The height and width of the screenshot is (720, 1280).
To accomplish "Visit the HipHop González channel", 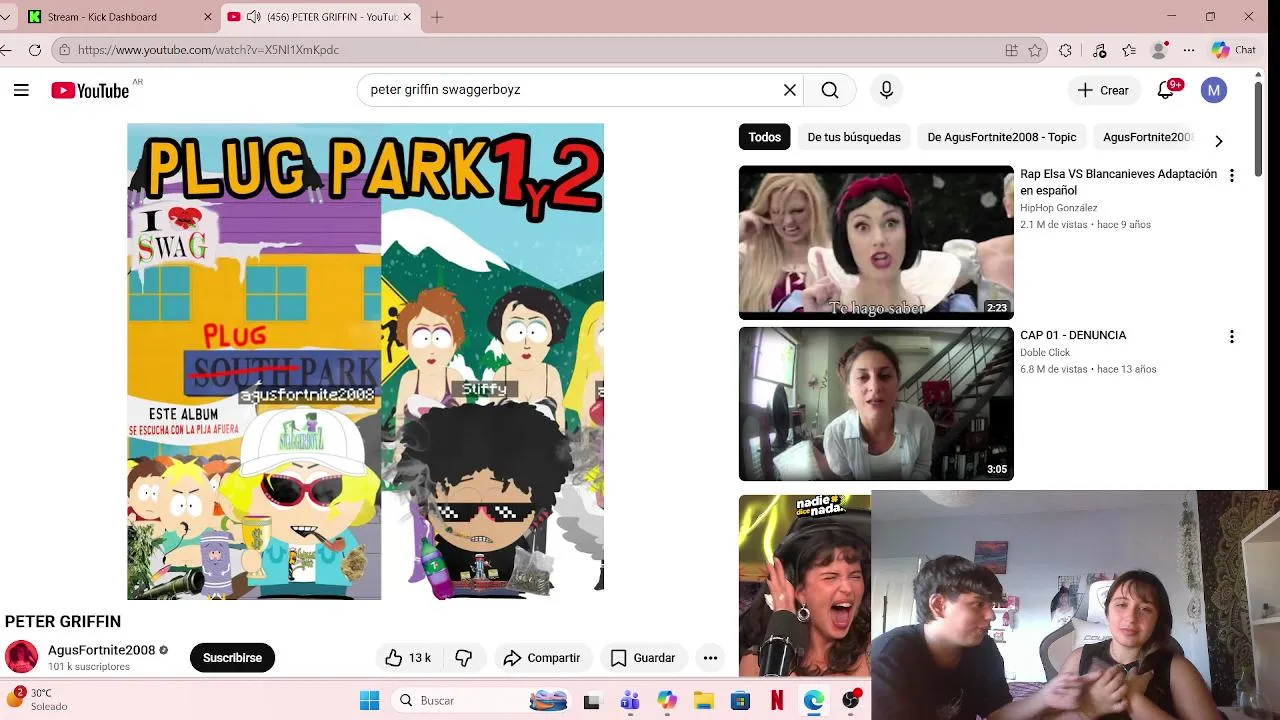I will pos(1059,208).
